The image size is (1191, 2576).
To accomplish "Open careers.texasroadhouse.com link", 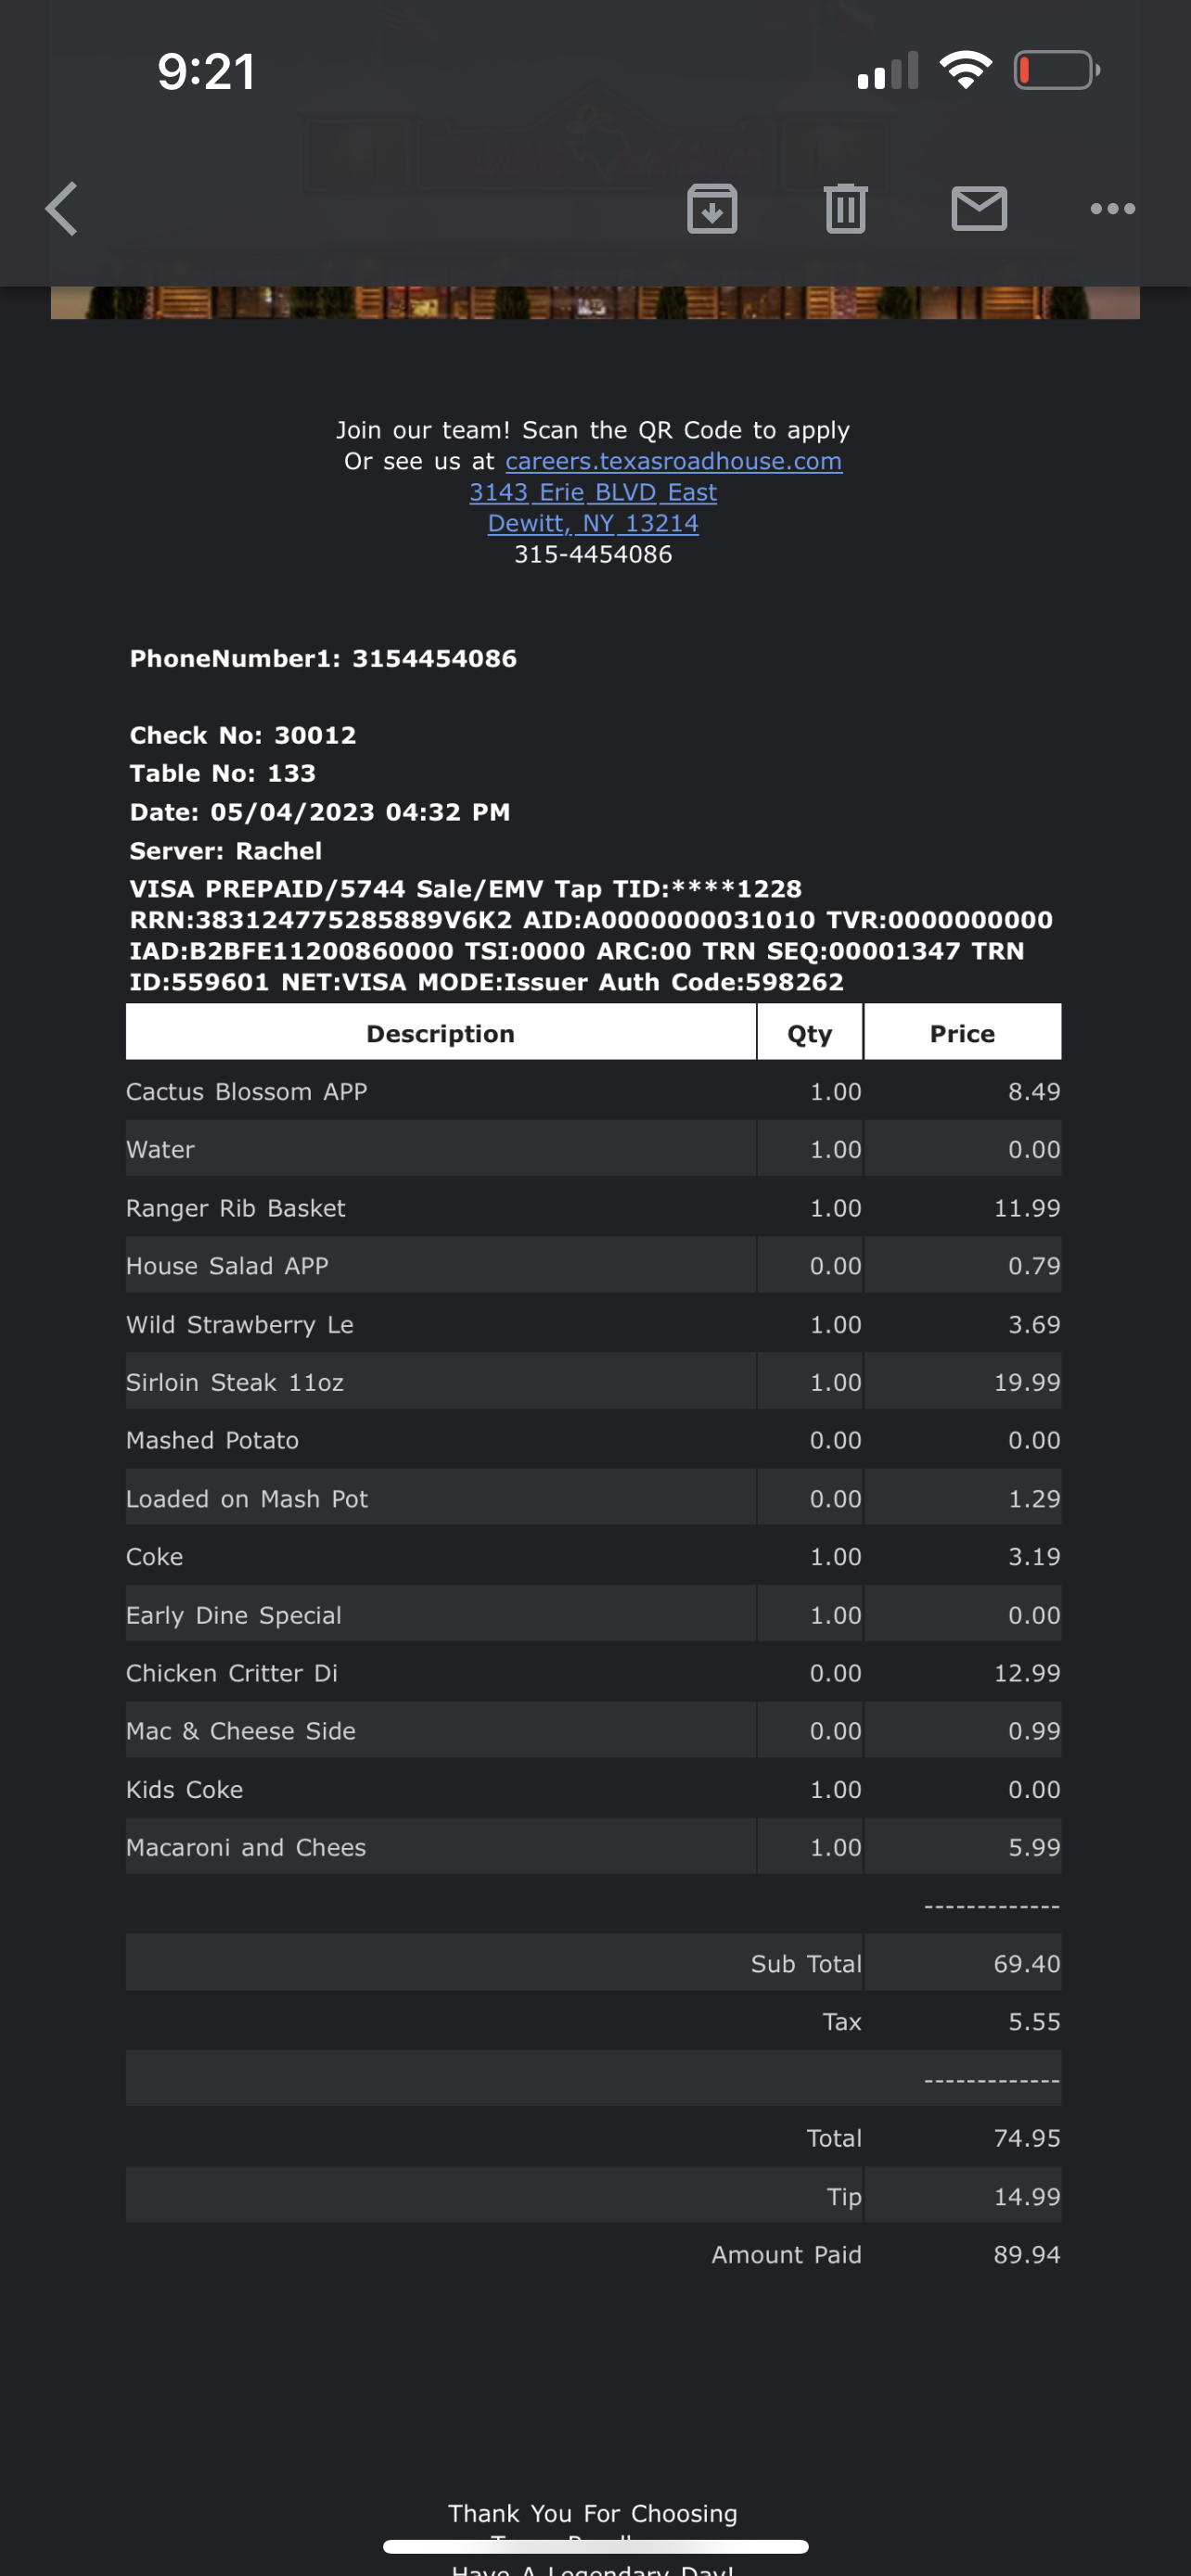I will (673, 461).
